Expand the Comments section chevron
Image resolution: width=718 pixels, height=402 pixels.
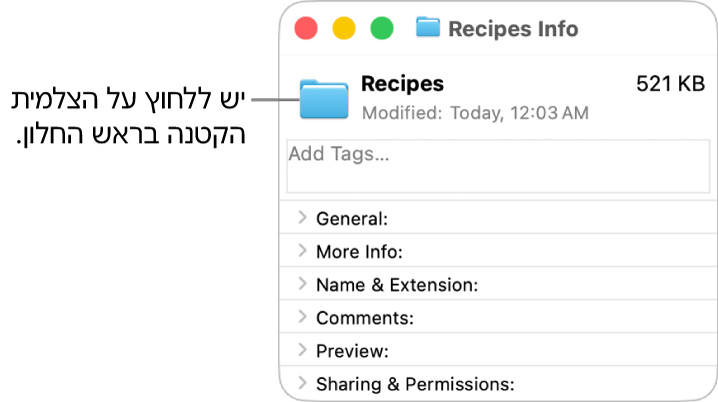[x=302, y=317]
